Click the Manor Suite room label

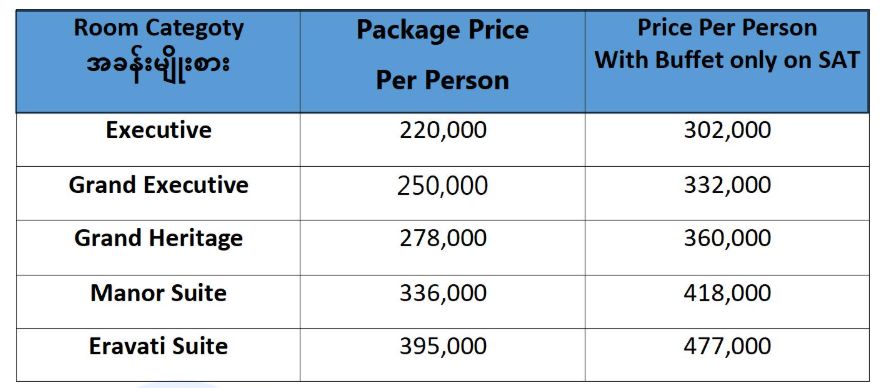[x=159, y=293]
